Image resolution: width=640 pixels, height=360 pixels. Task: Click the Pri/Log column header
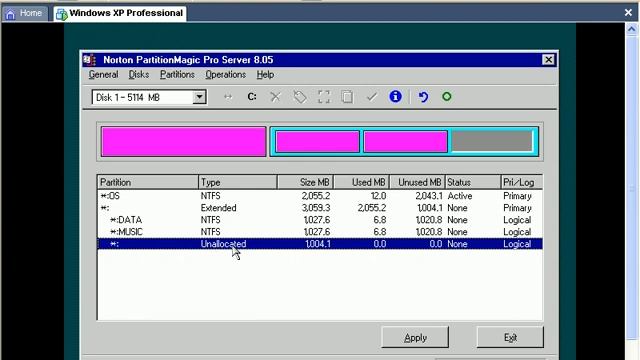pyautogui.click(x=522, y=182)
